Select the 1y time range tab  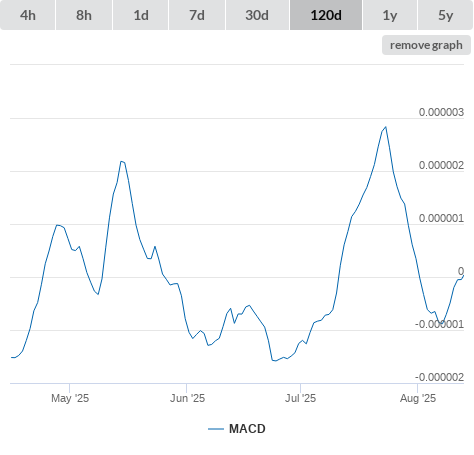(390, 15)
